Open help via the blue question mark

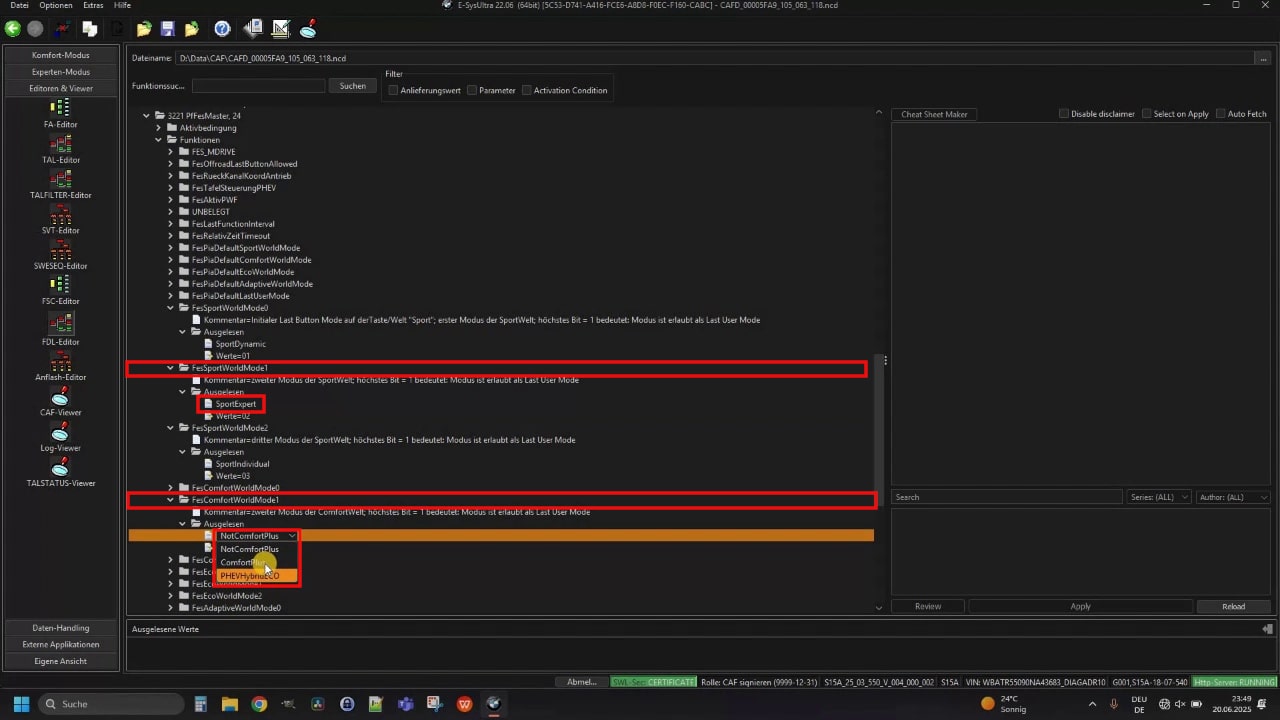(222, 29)
